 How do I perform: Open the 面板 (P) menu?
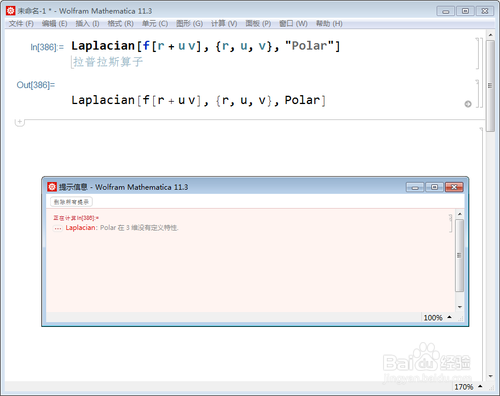(x=258, y=24)
